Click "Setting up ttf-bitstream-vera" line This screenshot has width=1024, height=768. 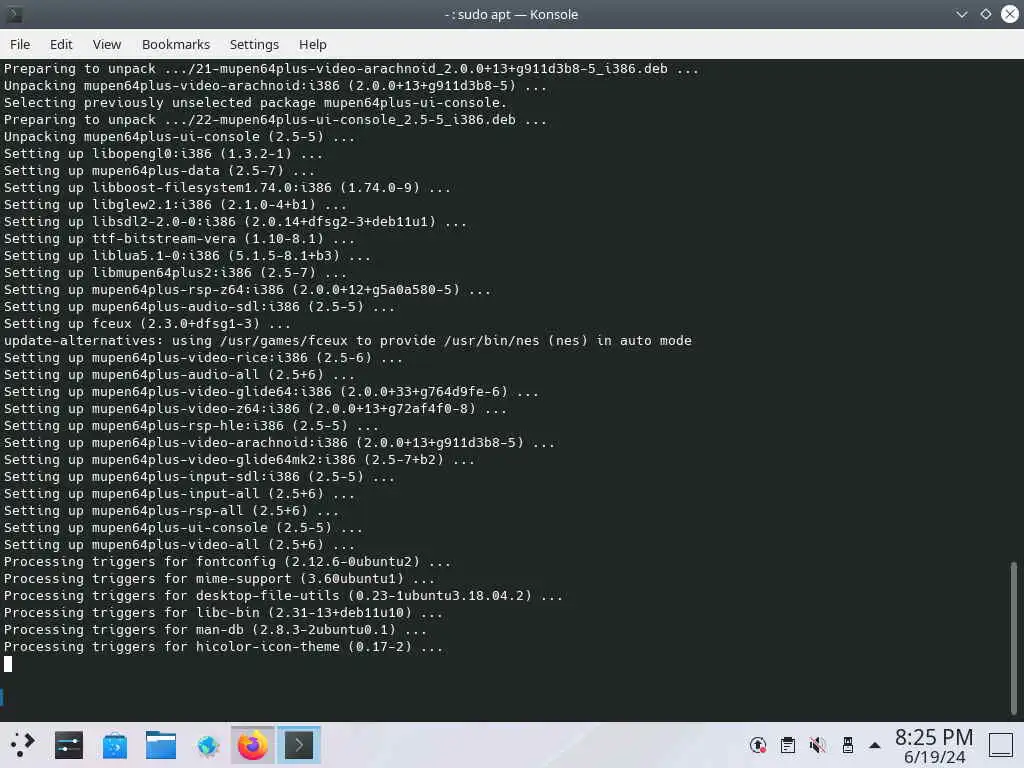180,238
